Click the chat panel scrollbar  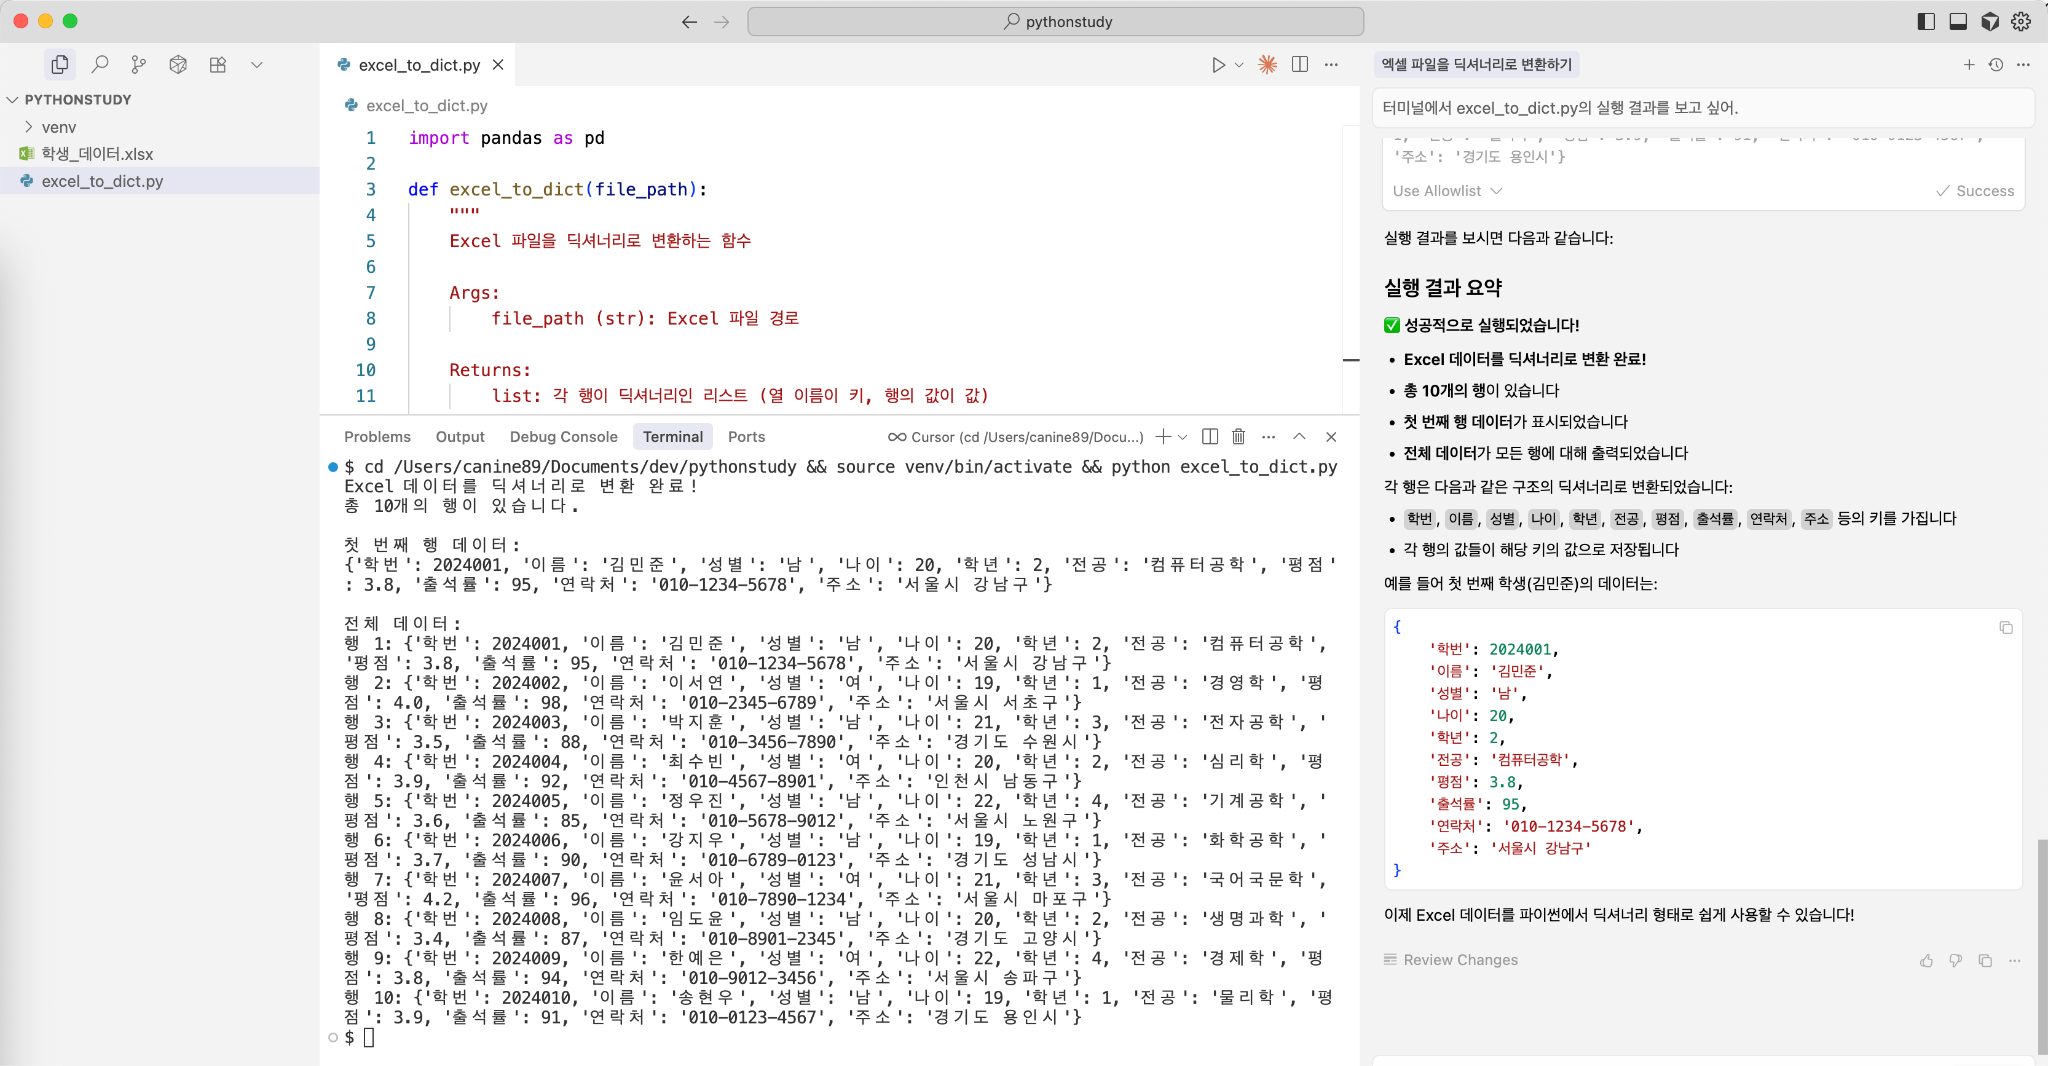coord(2042,946)
